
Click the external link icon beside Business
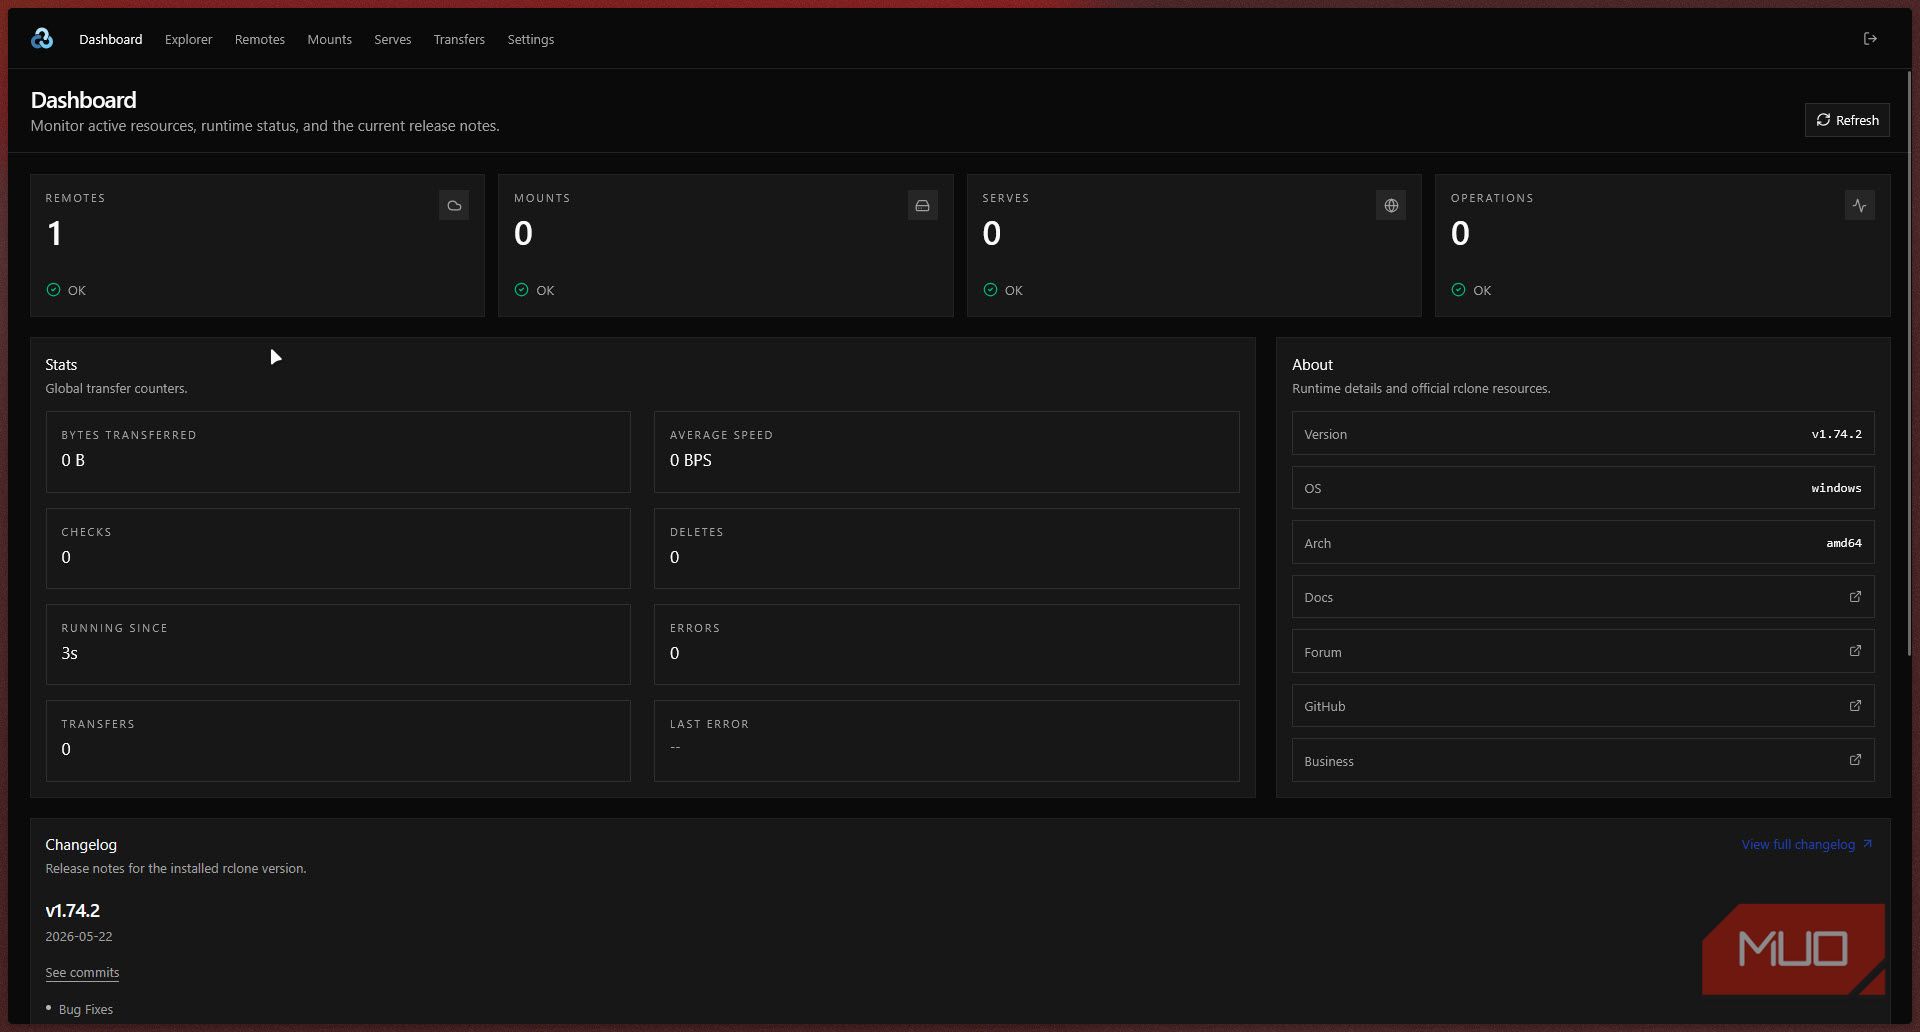pos(1855,760)
